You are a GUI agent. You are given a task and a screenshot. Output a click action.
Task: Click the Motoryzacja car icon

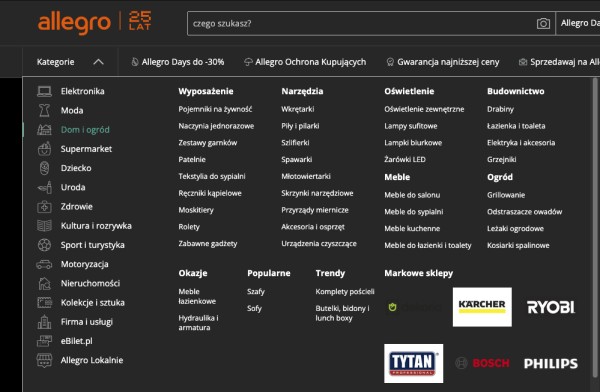pyautogui.click(x=44, y=264)
